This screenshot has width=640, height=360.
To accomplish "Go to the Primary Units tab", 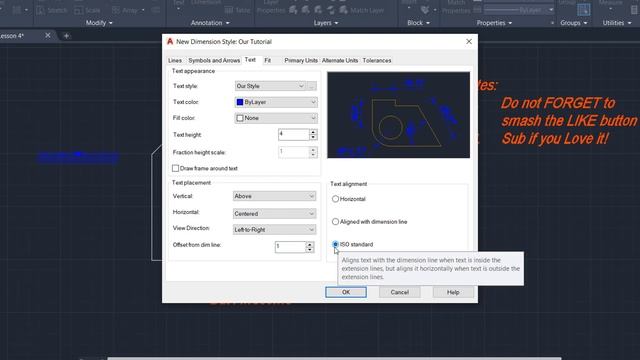I will (x=301, y=60).
